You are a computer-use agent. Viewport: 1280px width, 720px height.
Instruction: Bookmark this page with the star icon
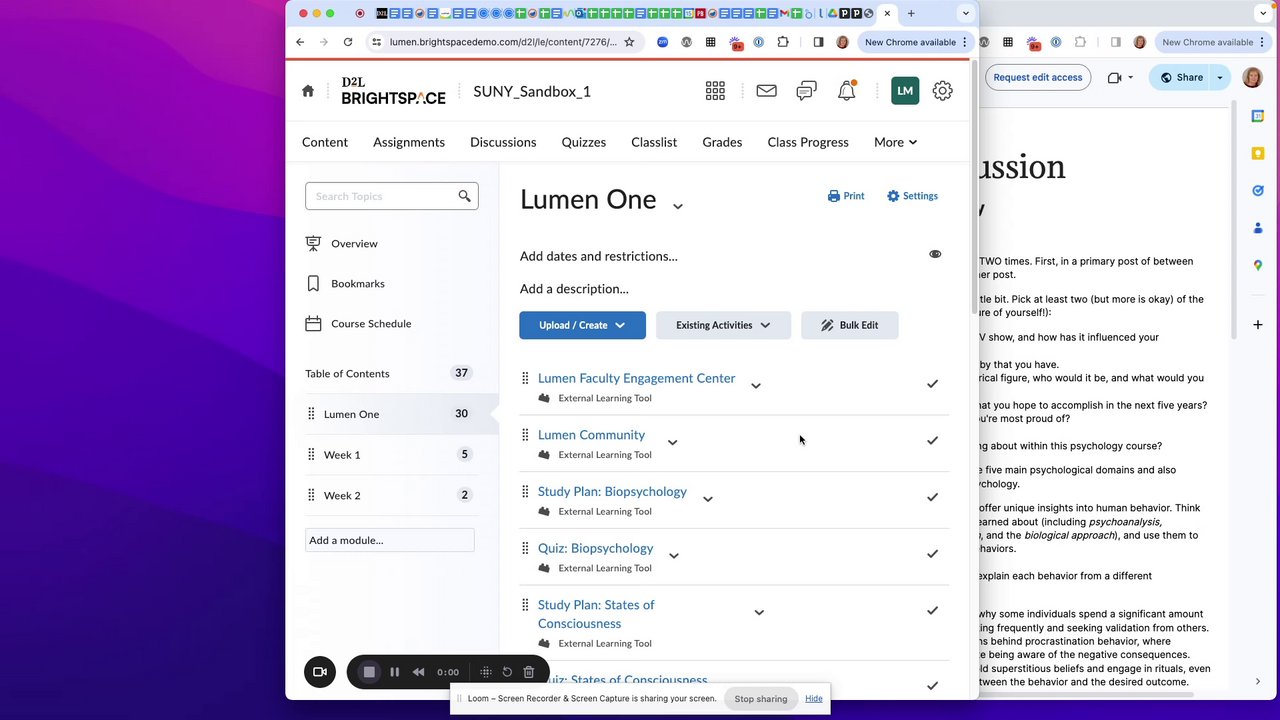pyautogui.click(x=629, y=42)
